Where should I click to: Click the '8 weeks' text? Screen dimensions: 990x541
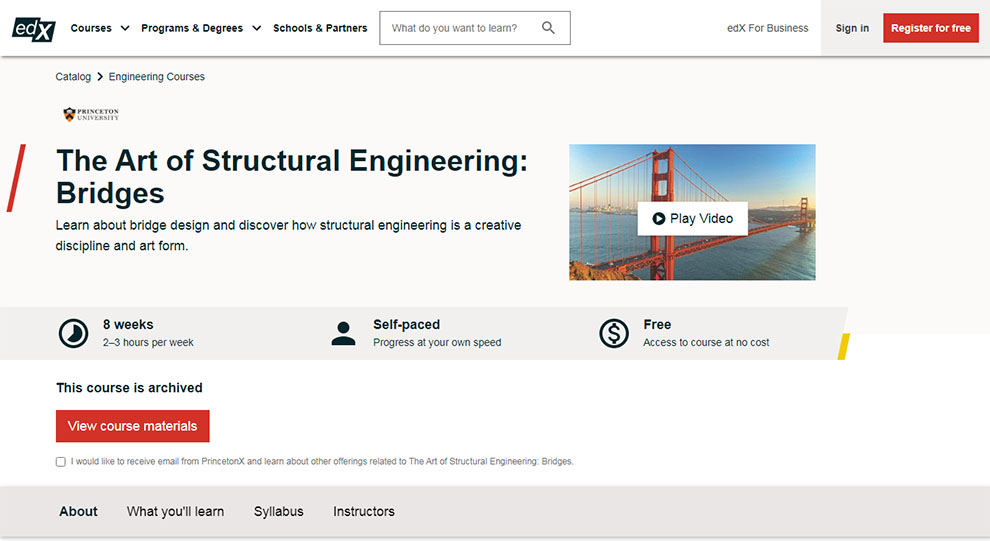point(128,324)
